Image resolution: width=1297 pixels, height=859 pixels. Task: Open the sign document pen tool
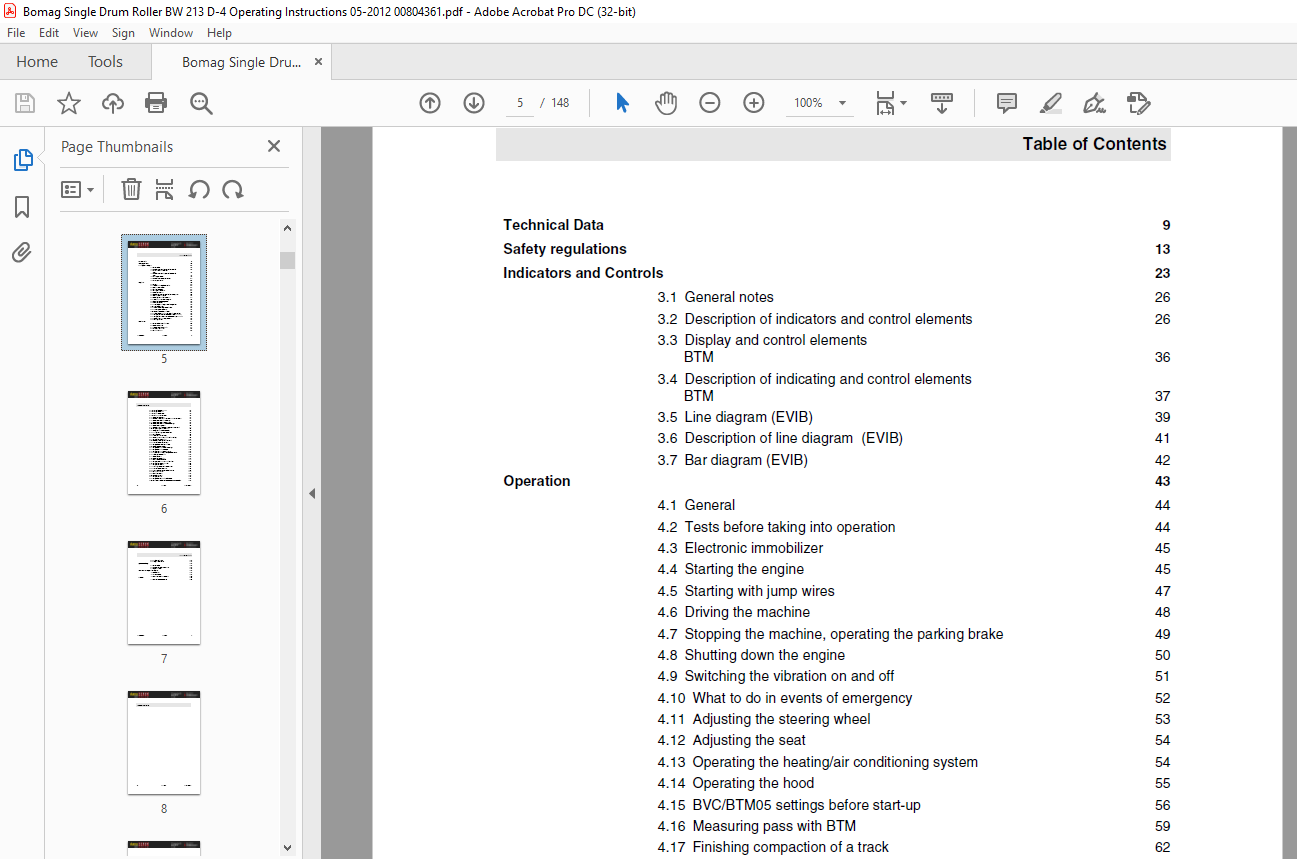click(1095, 103)
